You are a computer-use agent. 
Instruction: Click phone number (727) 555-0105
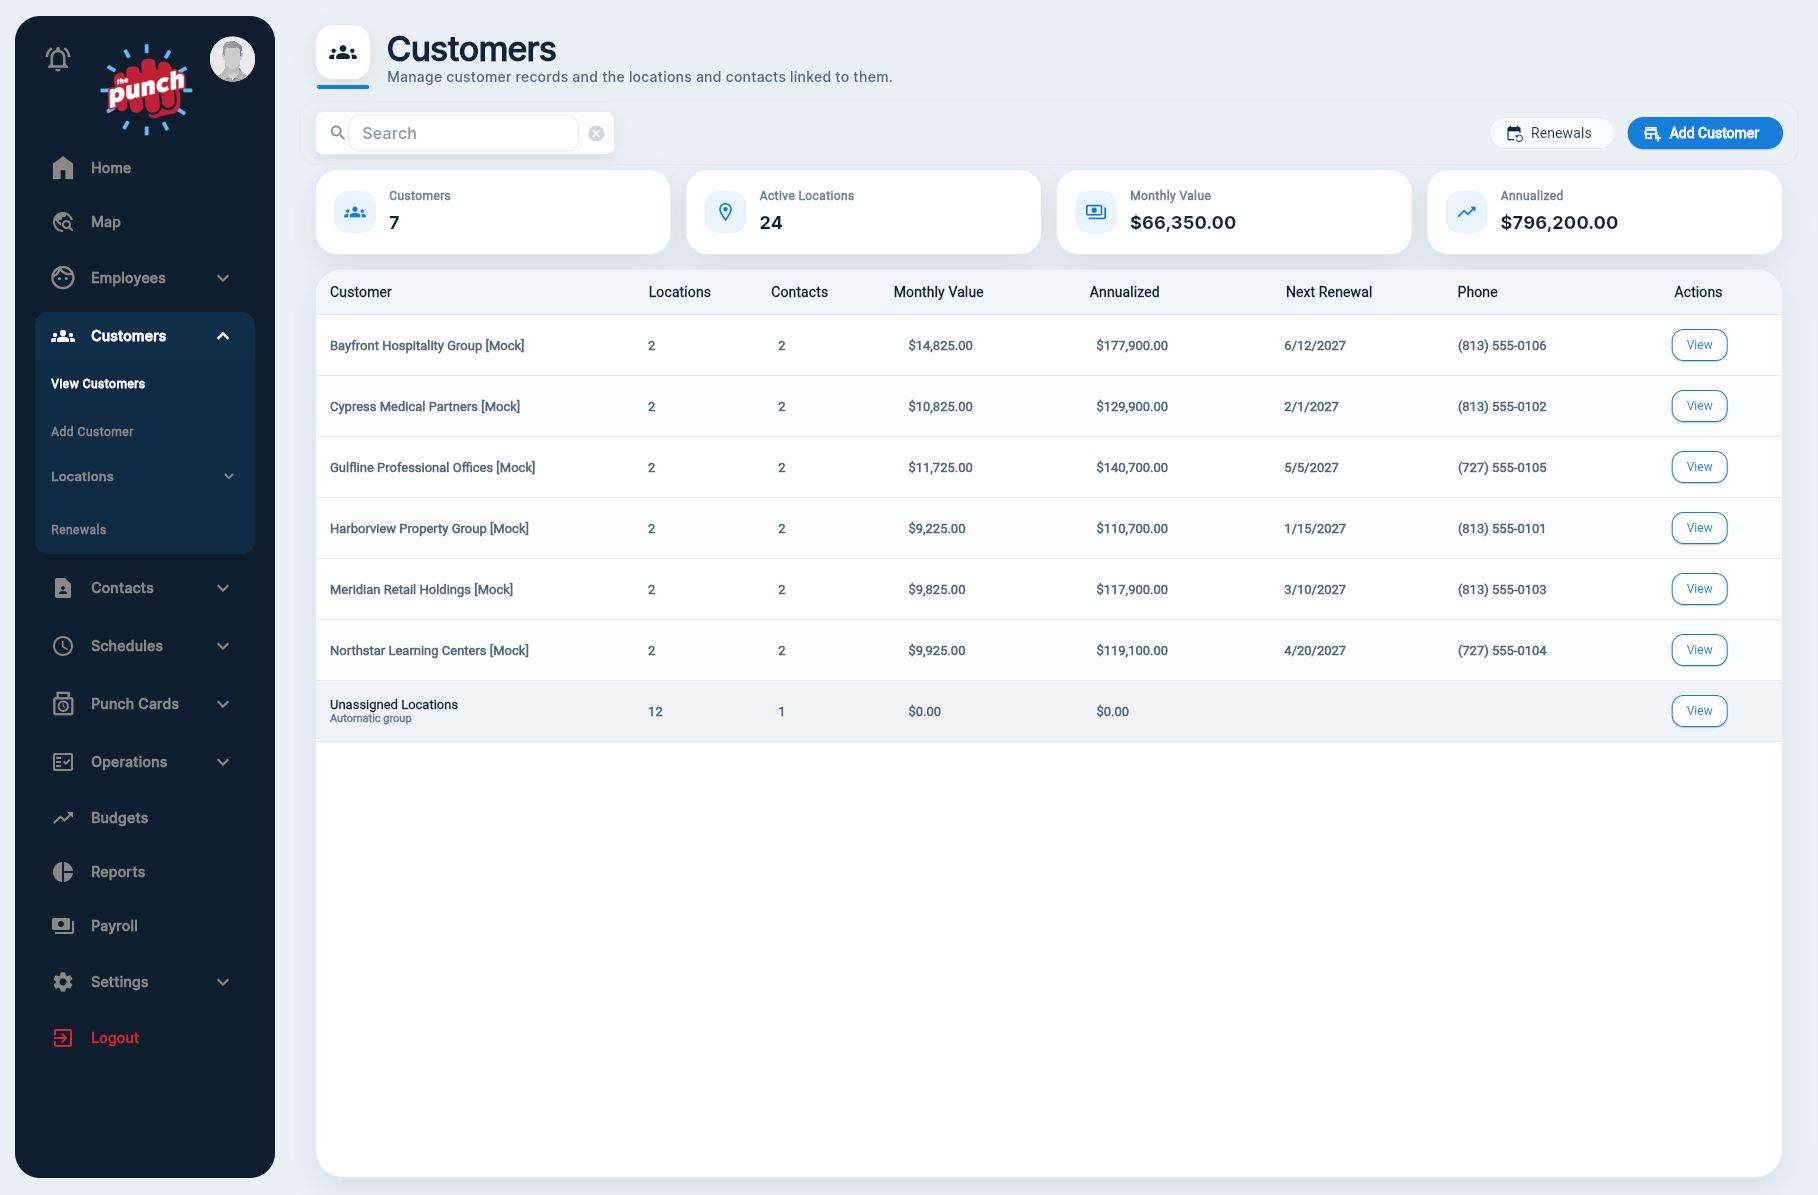(x=1502, y=468)
